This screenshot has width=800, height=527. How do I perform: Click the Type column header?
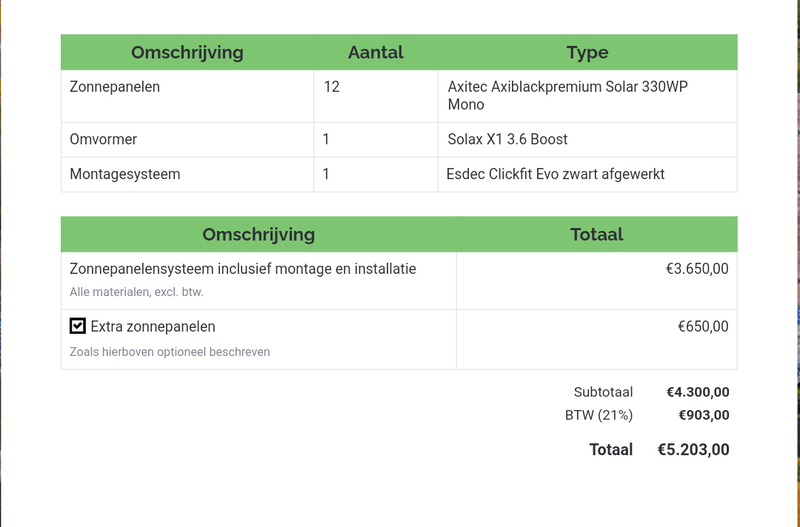pyautogui.click(x=587, y=53)
